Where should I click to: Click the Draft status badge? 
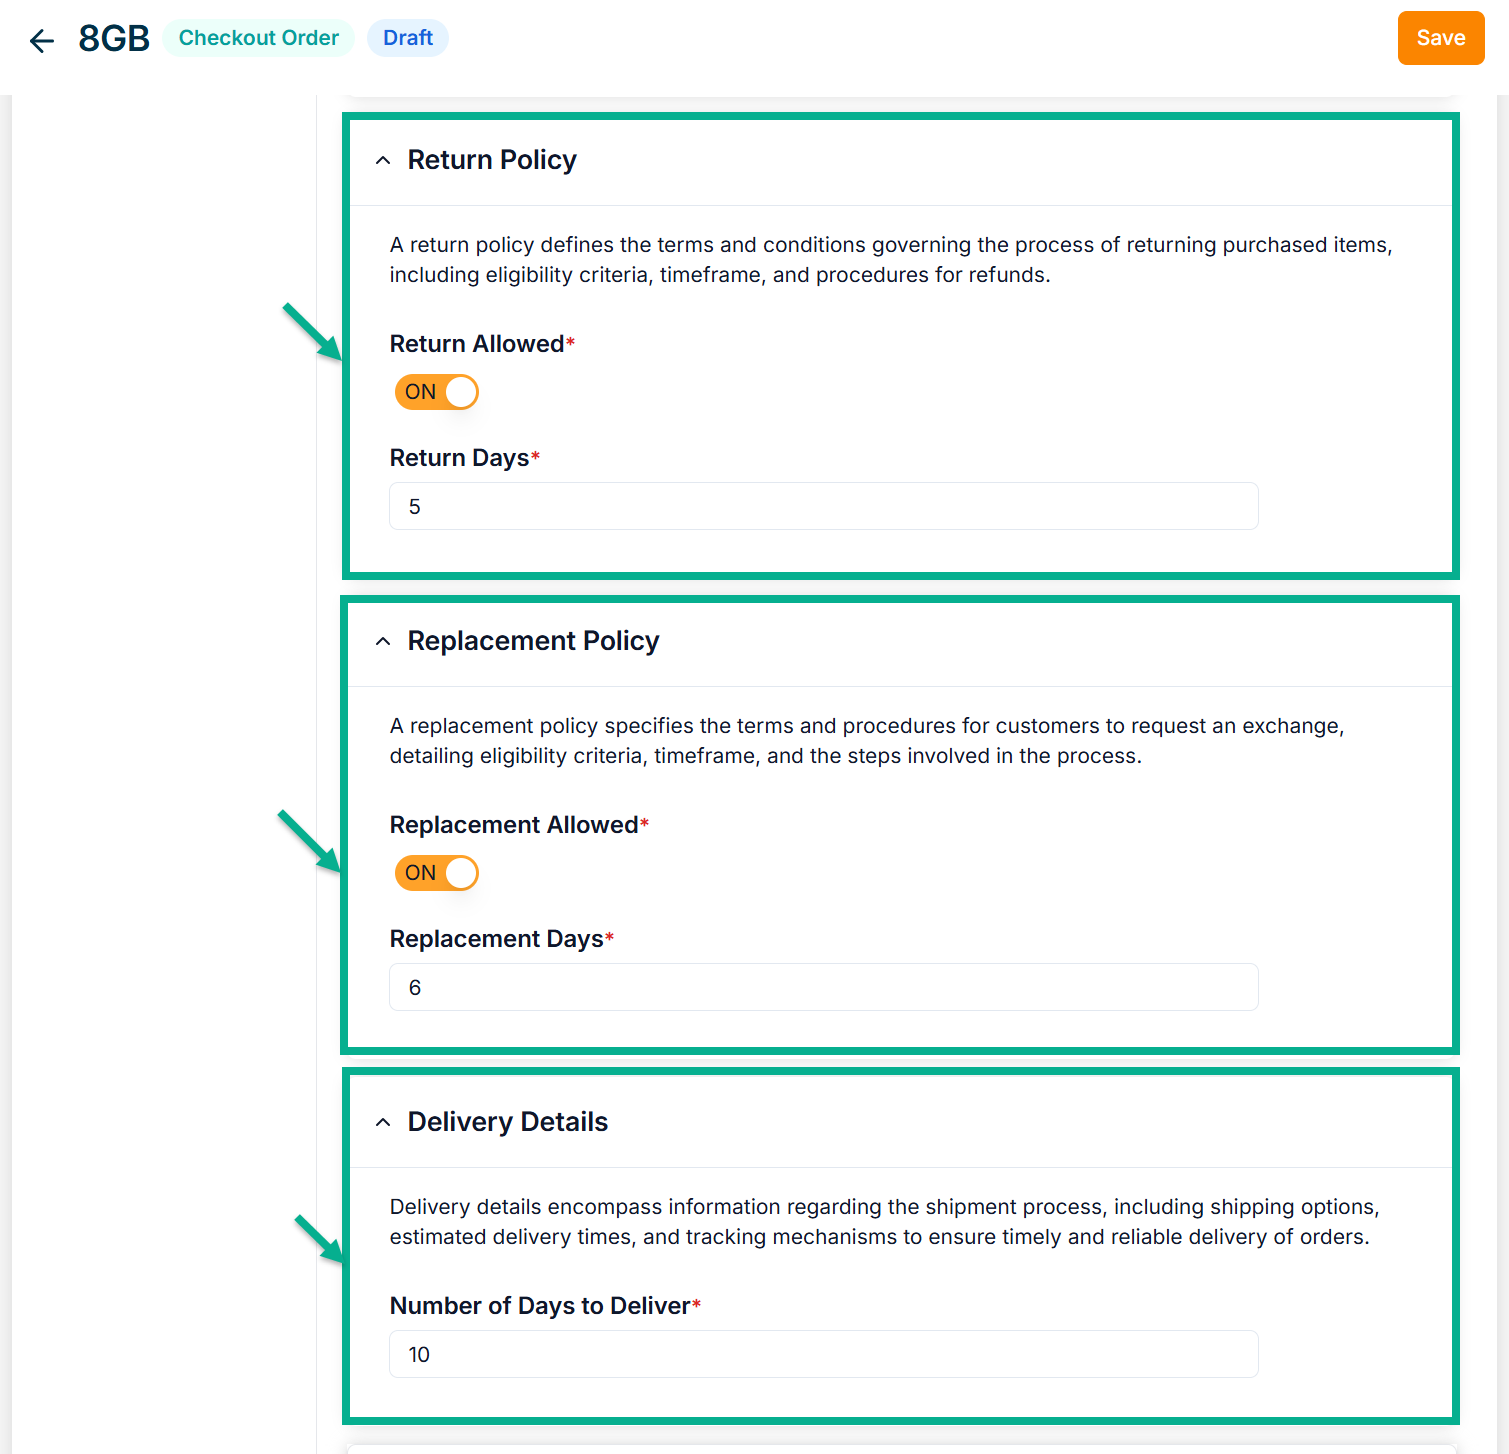coord(408,38)
